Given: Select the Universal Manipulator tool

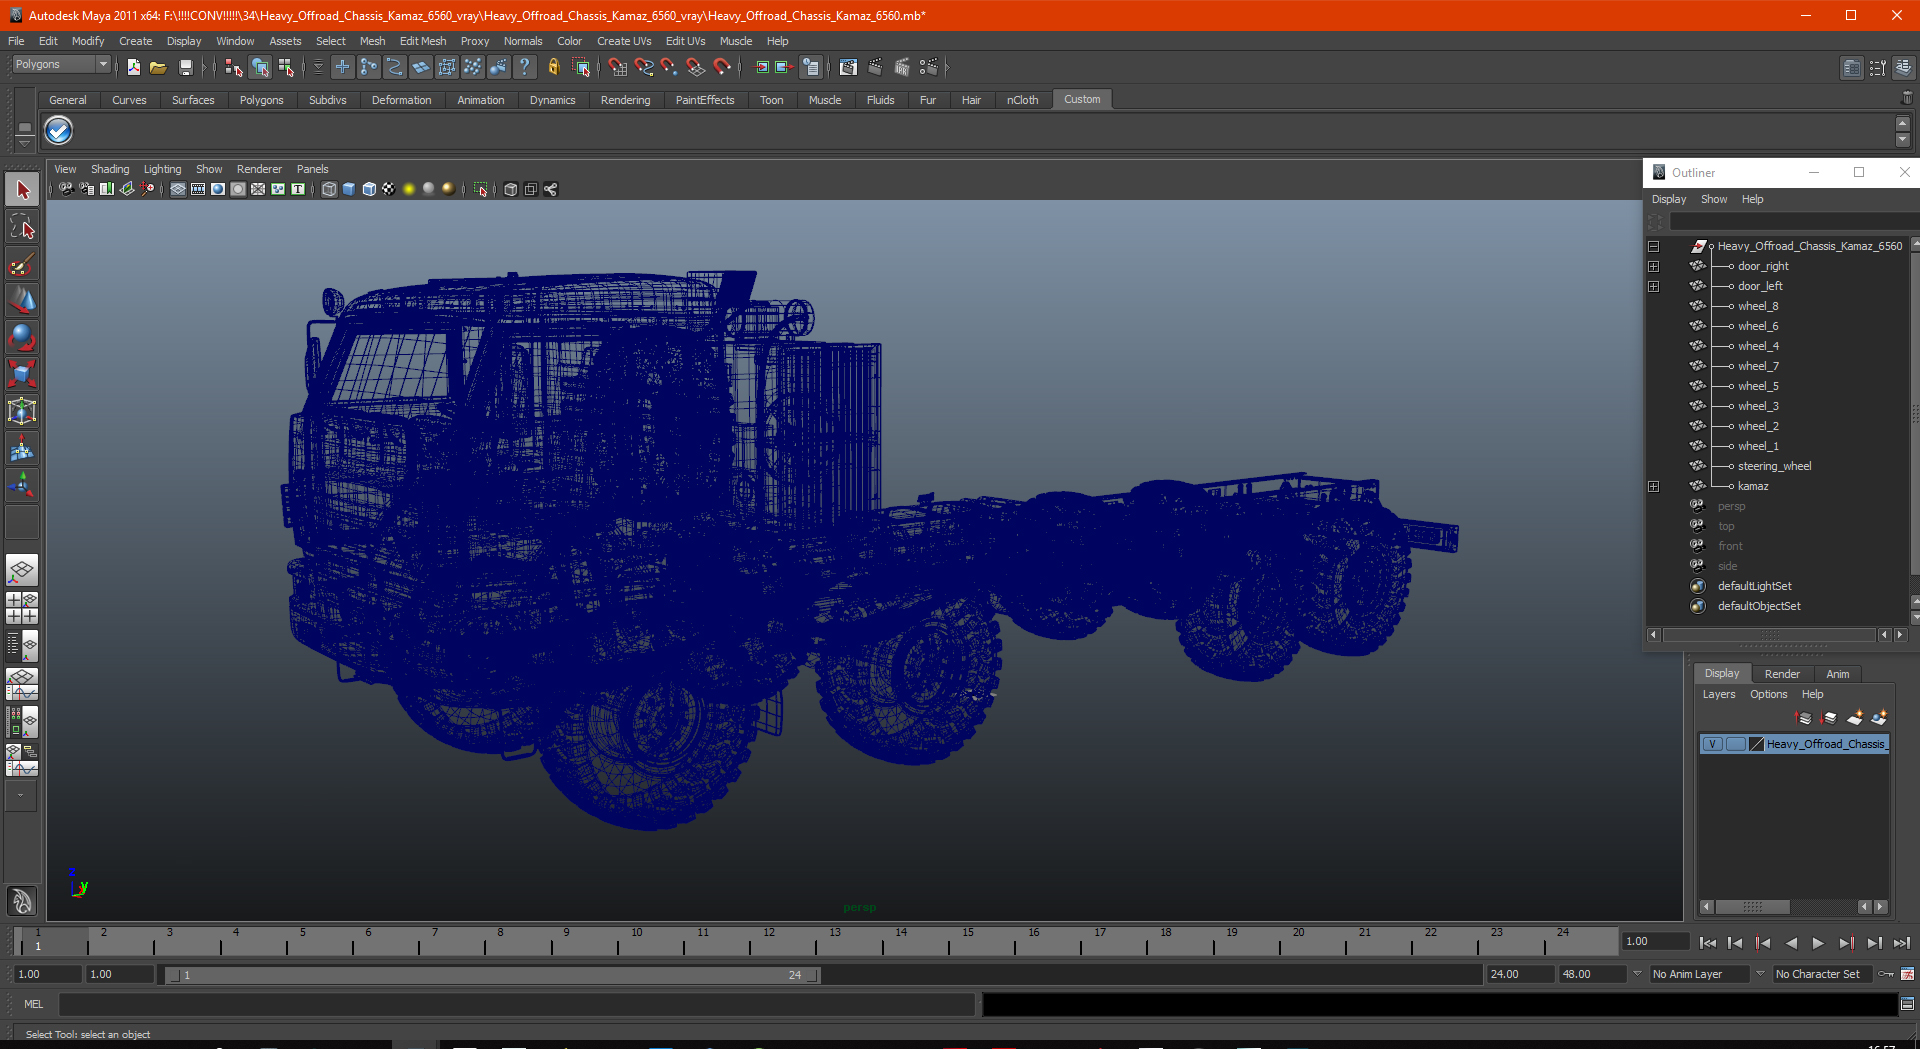Looking at the screenshot, I should coord(22,411).
